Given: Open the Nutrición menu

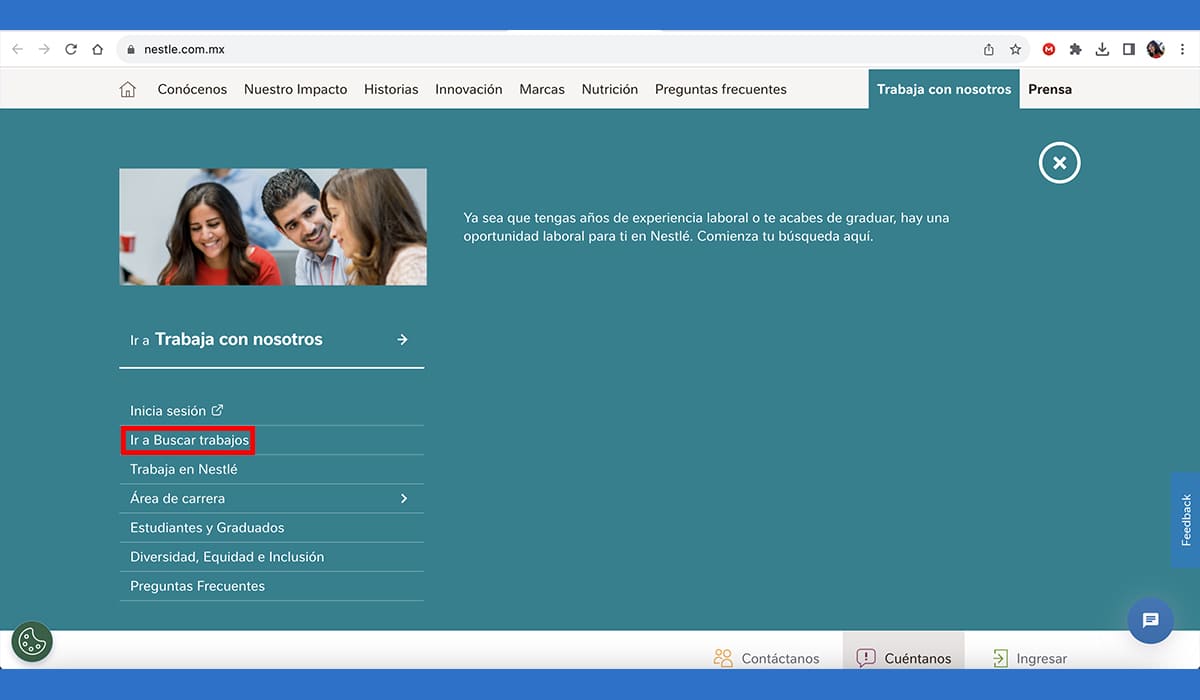Looking at the screenshot, I should (610, 89).
